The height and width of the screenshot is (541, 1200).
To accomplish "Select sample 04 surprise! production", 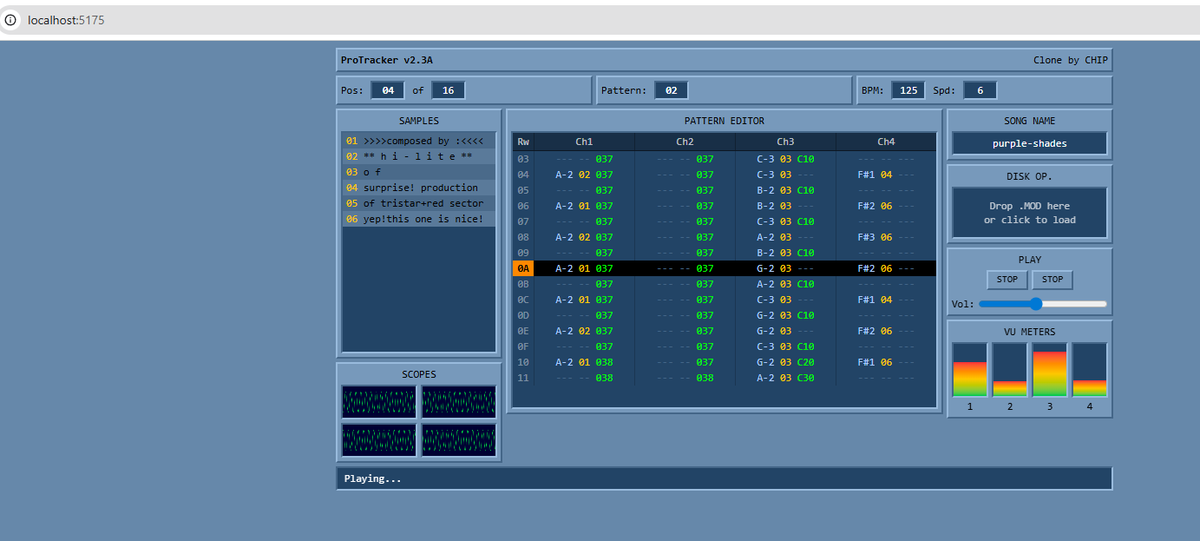I will click(x=418, y=187).
